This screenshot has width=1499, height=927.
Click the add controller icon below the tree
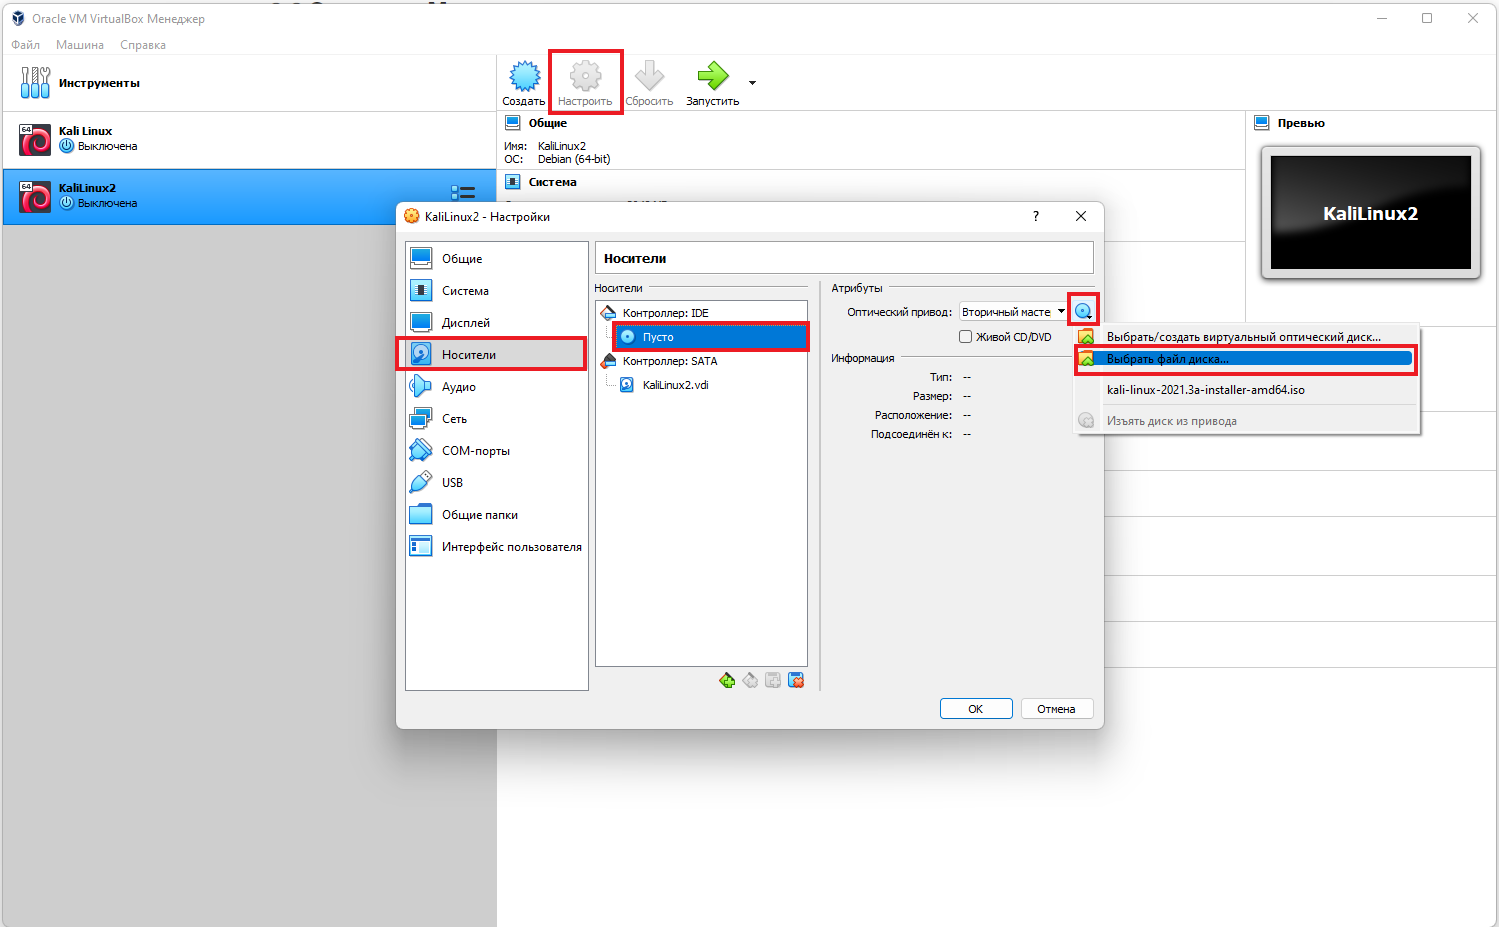point(727,681)
